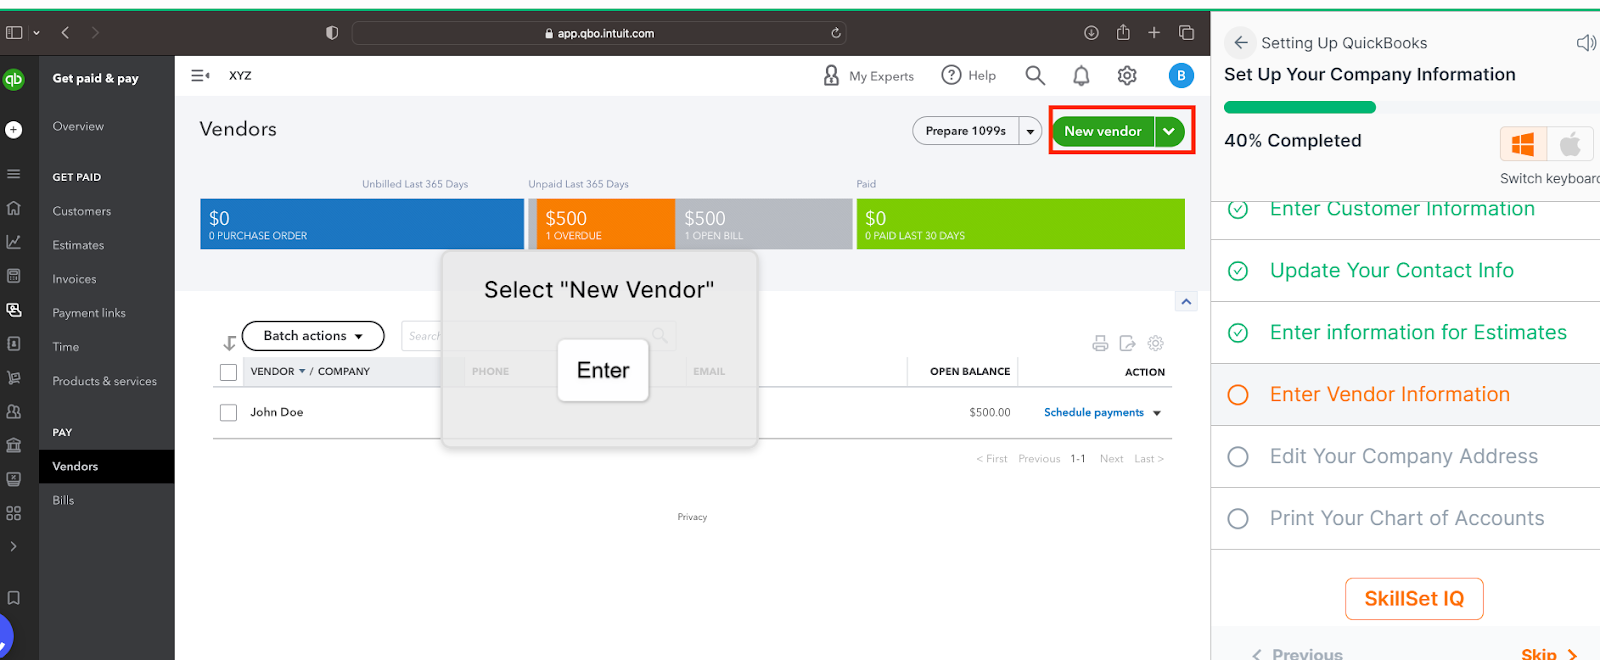Click the Enter Customer Information check mark
The image size is (1600, 660).
pos(1238,209)
